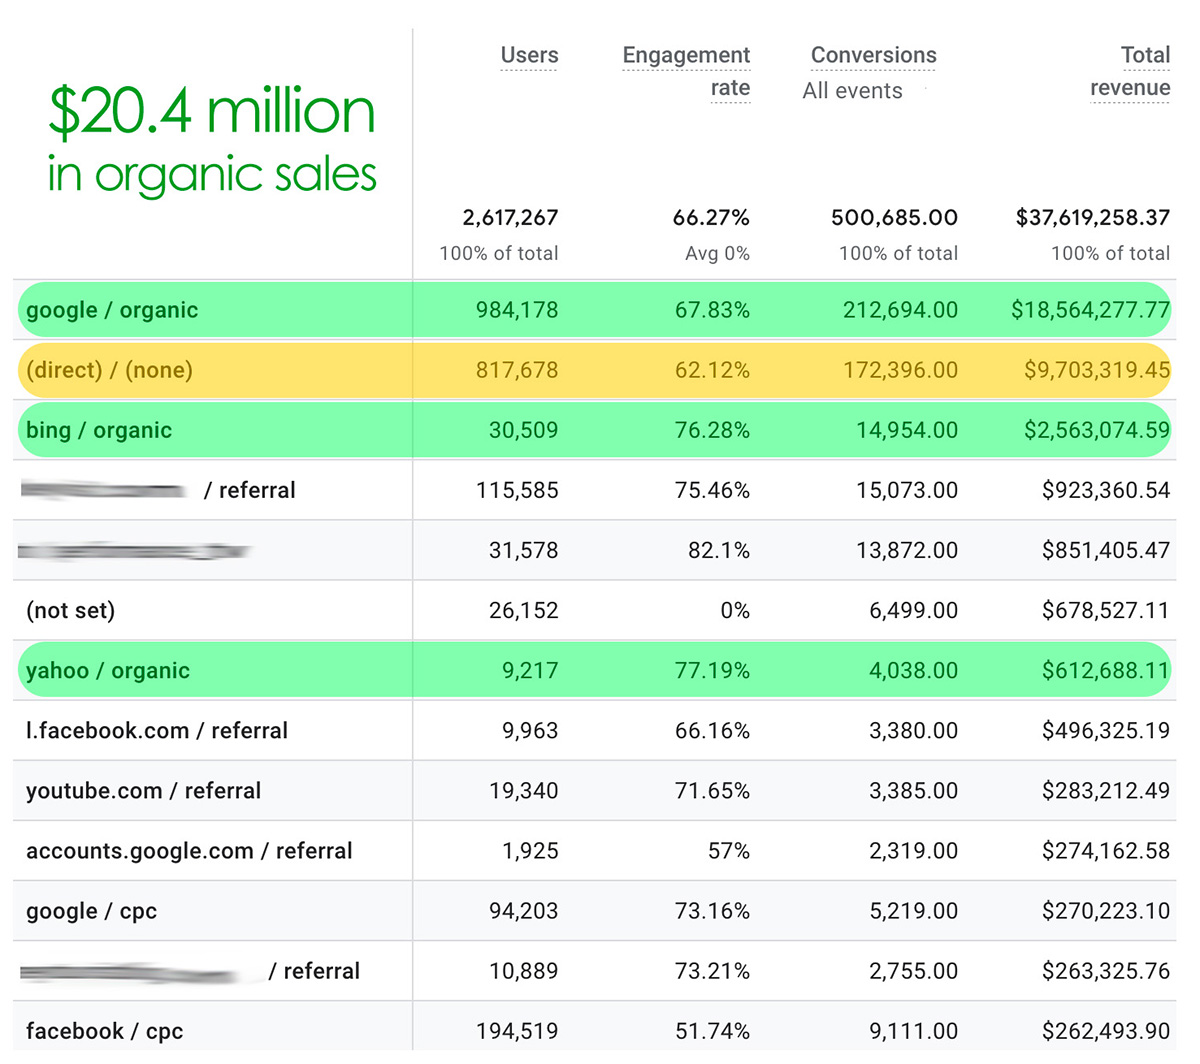The width and height of the screenshot is (1200, 1064).
Task: Click accounts.google.com revenue $274,162.58
Action: (x=1106, y=850)
